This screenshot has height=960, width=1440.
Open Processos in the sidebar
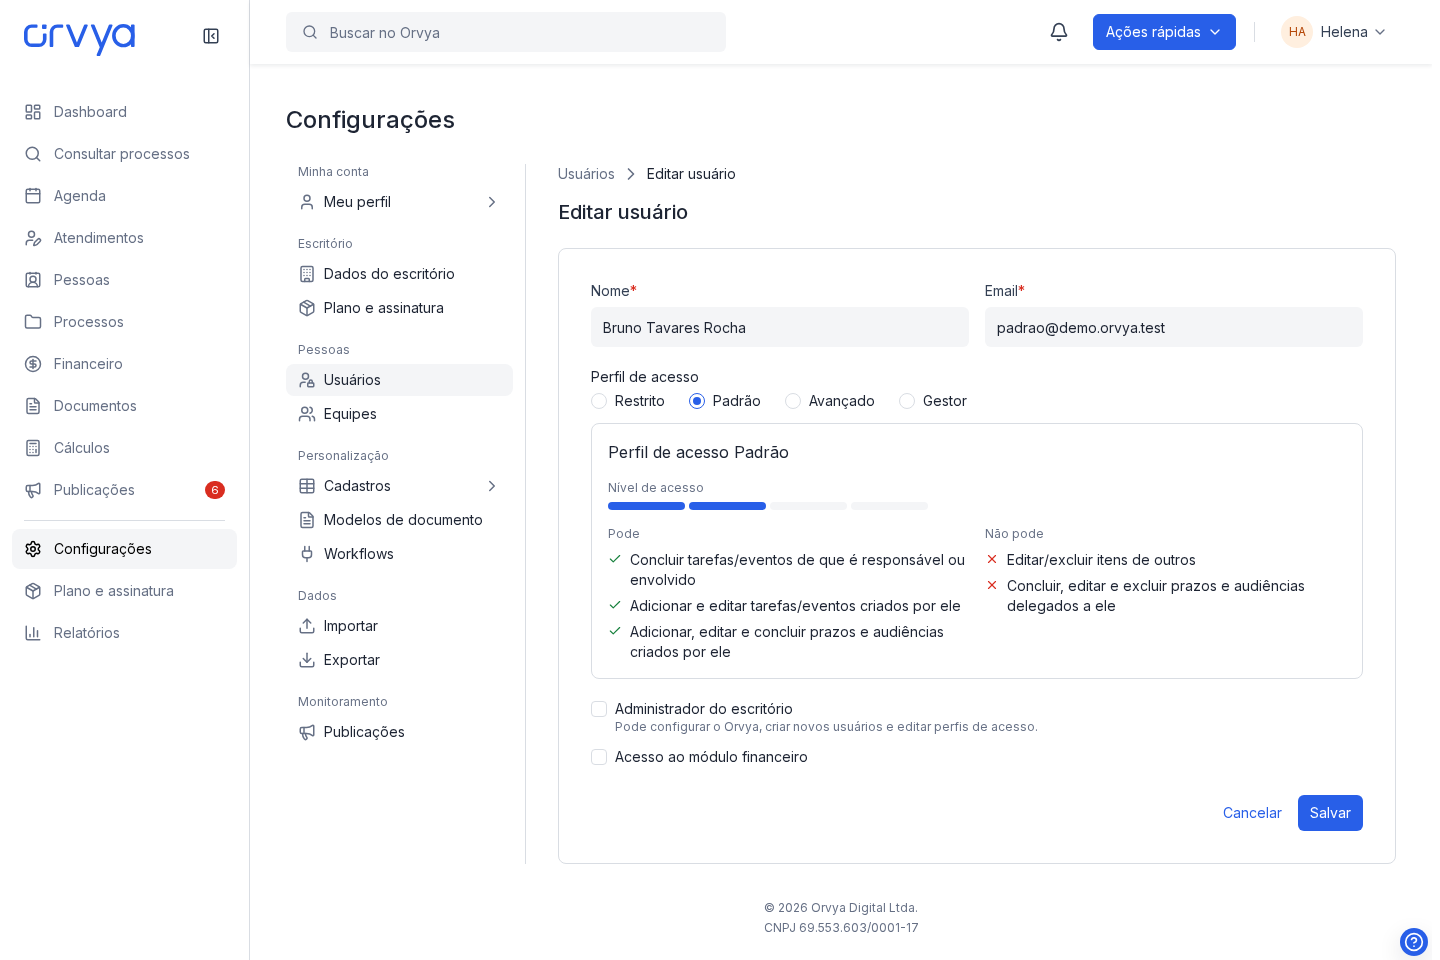click(124, 322)
